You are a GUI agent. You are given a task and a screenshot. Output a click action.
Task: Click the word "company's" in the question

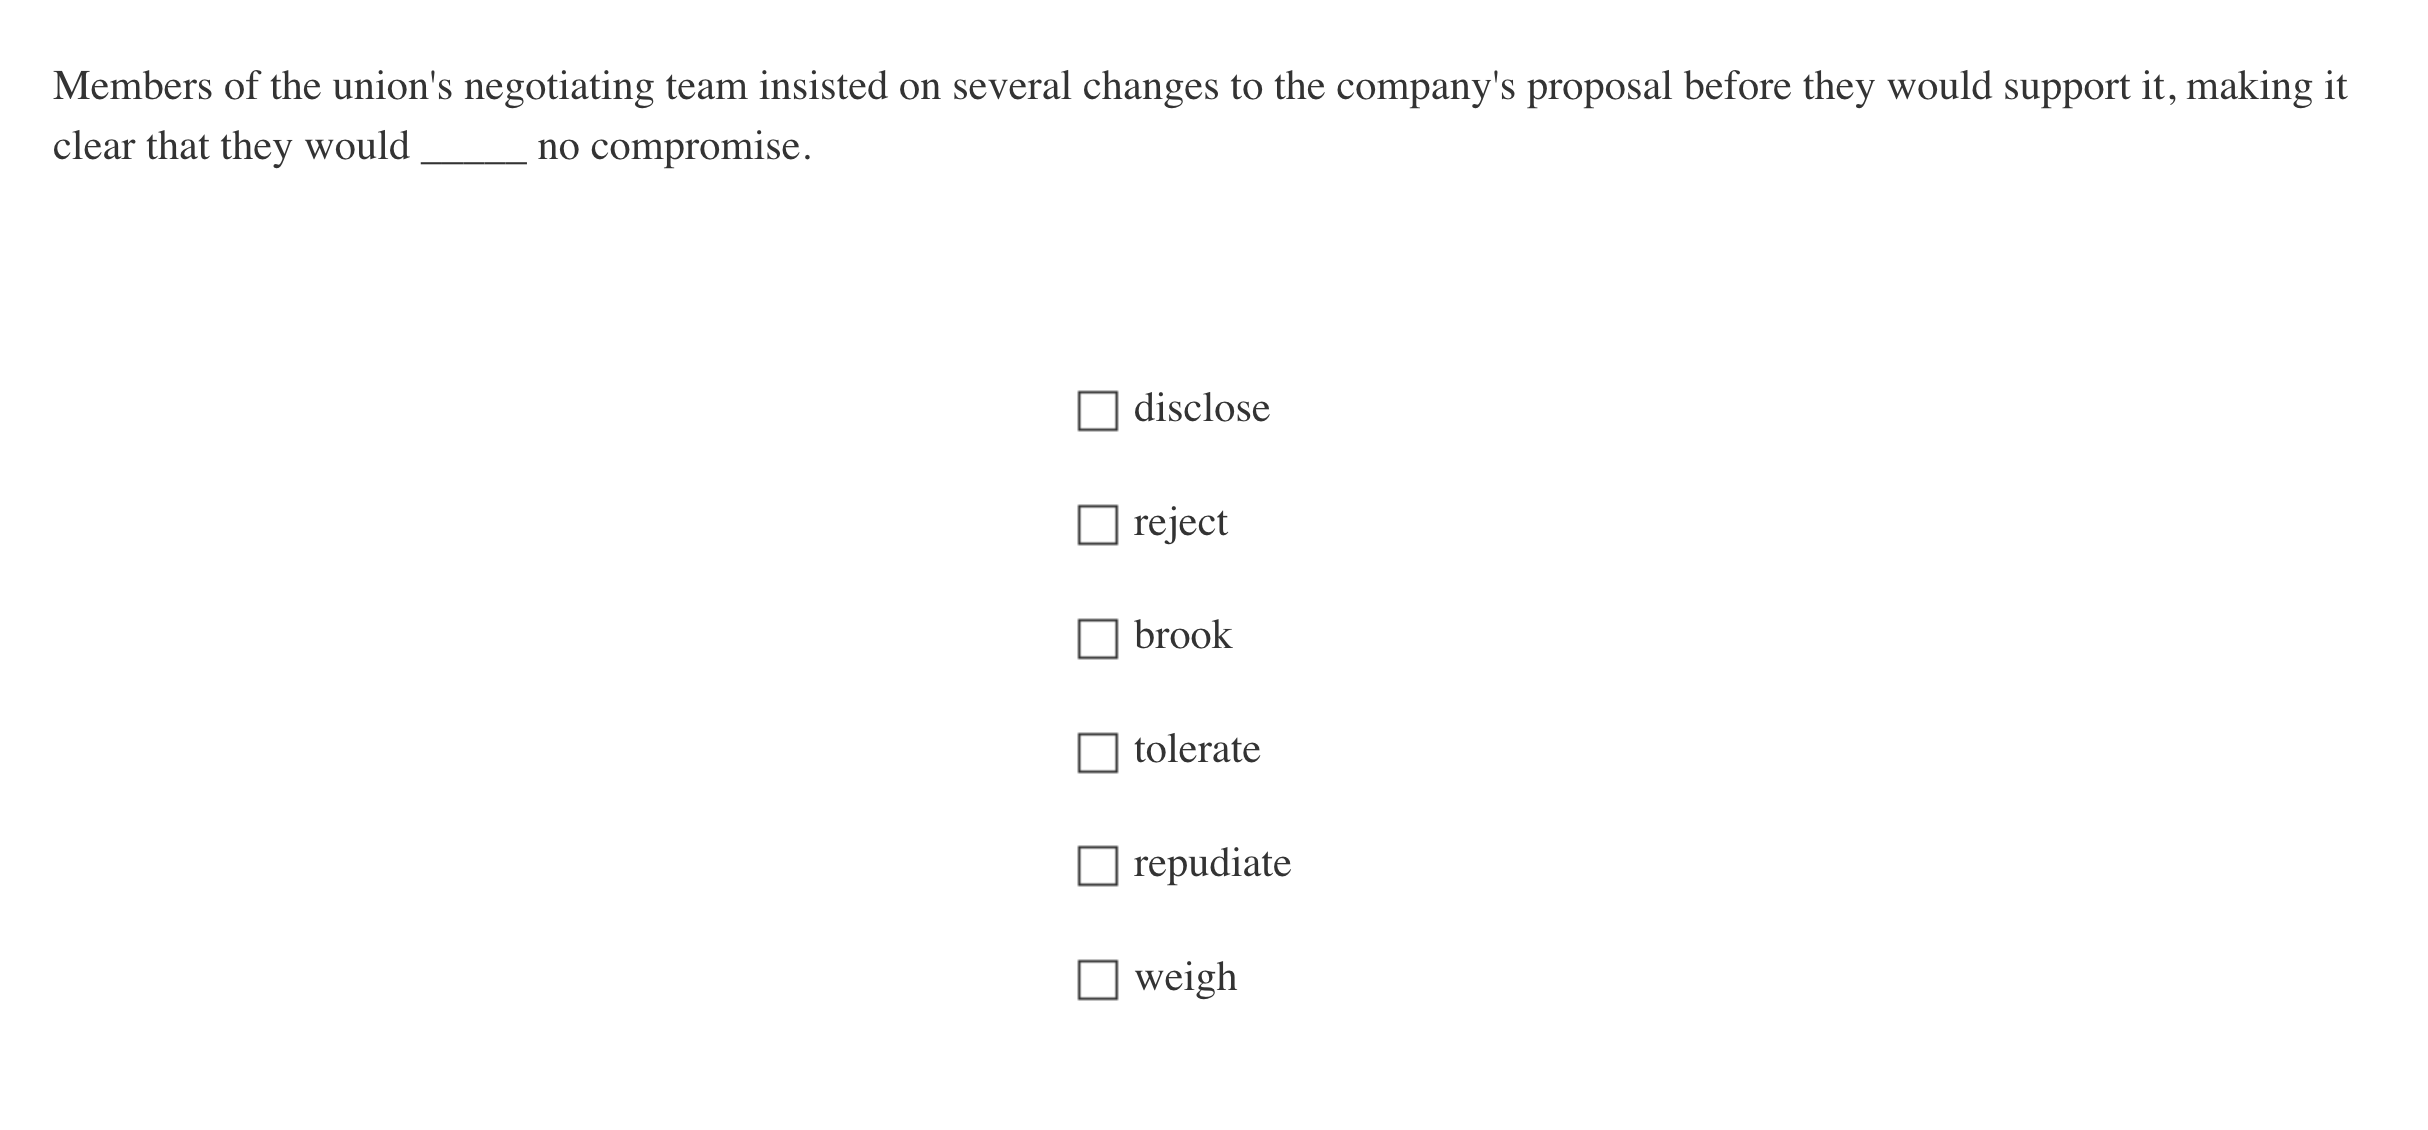point(1424,87)
